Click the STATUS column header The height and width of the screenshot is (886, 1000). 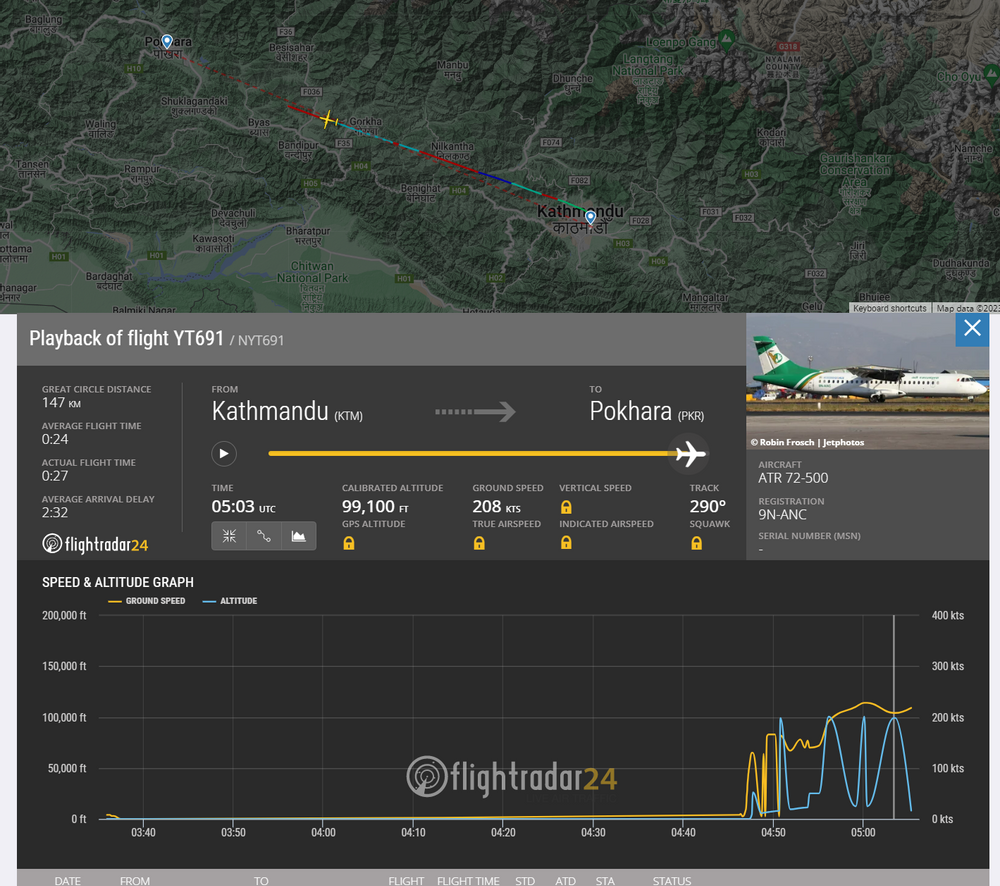[672, 880]
